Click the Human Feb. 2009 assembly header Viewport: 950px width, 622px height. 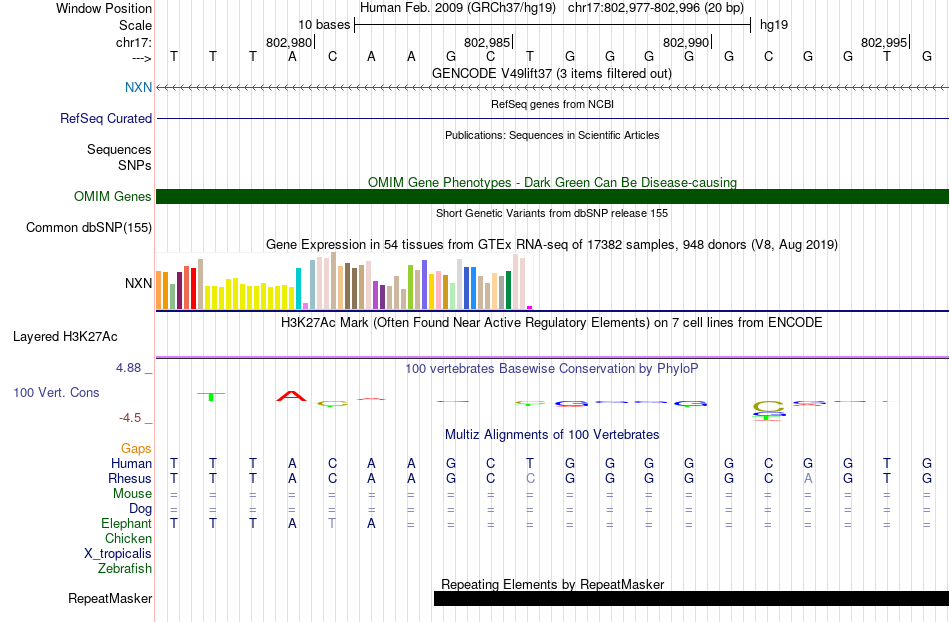pyautogui.click(x=457, y=8)
